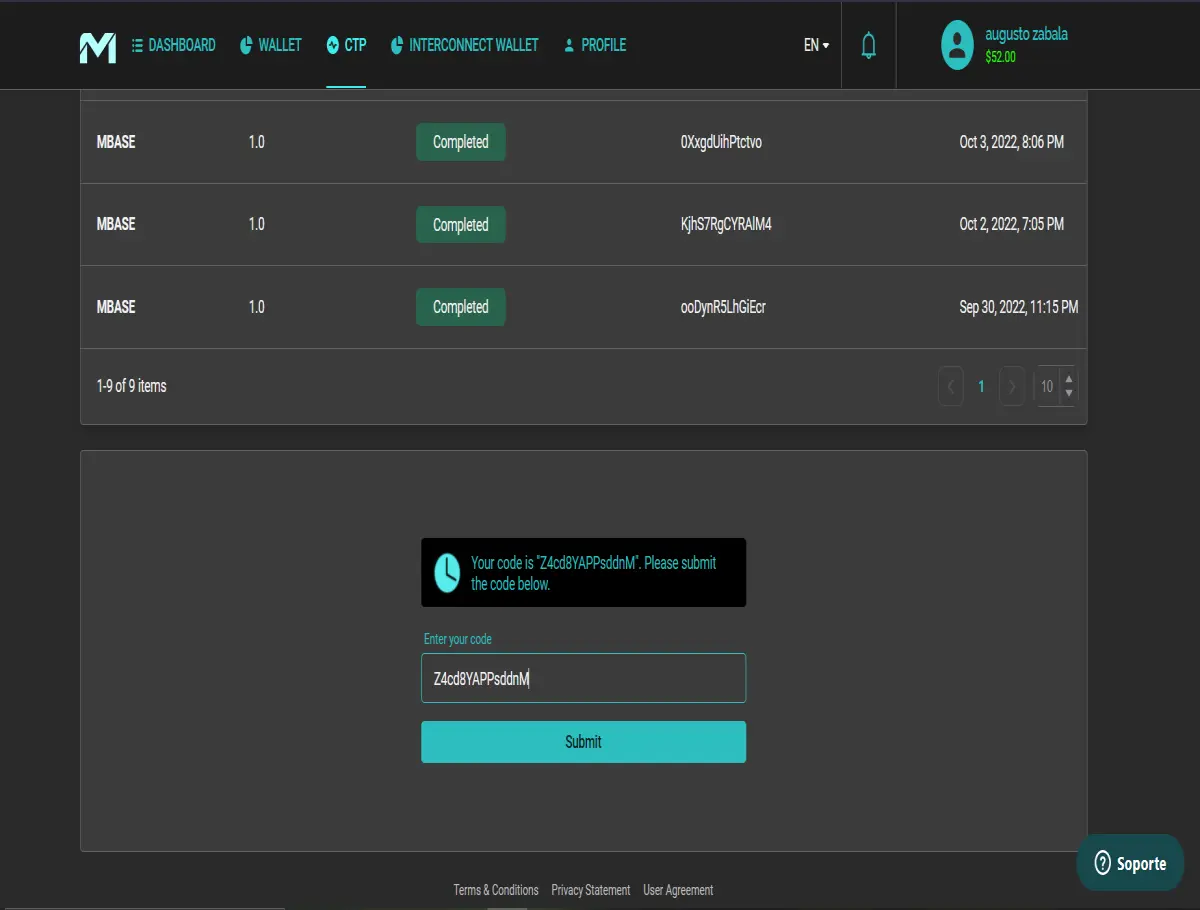Click the 1.0 amount in the Oct 2 row
This screenshot has height=910, width=1200.
257,224
